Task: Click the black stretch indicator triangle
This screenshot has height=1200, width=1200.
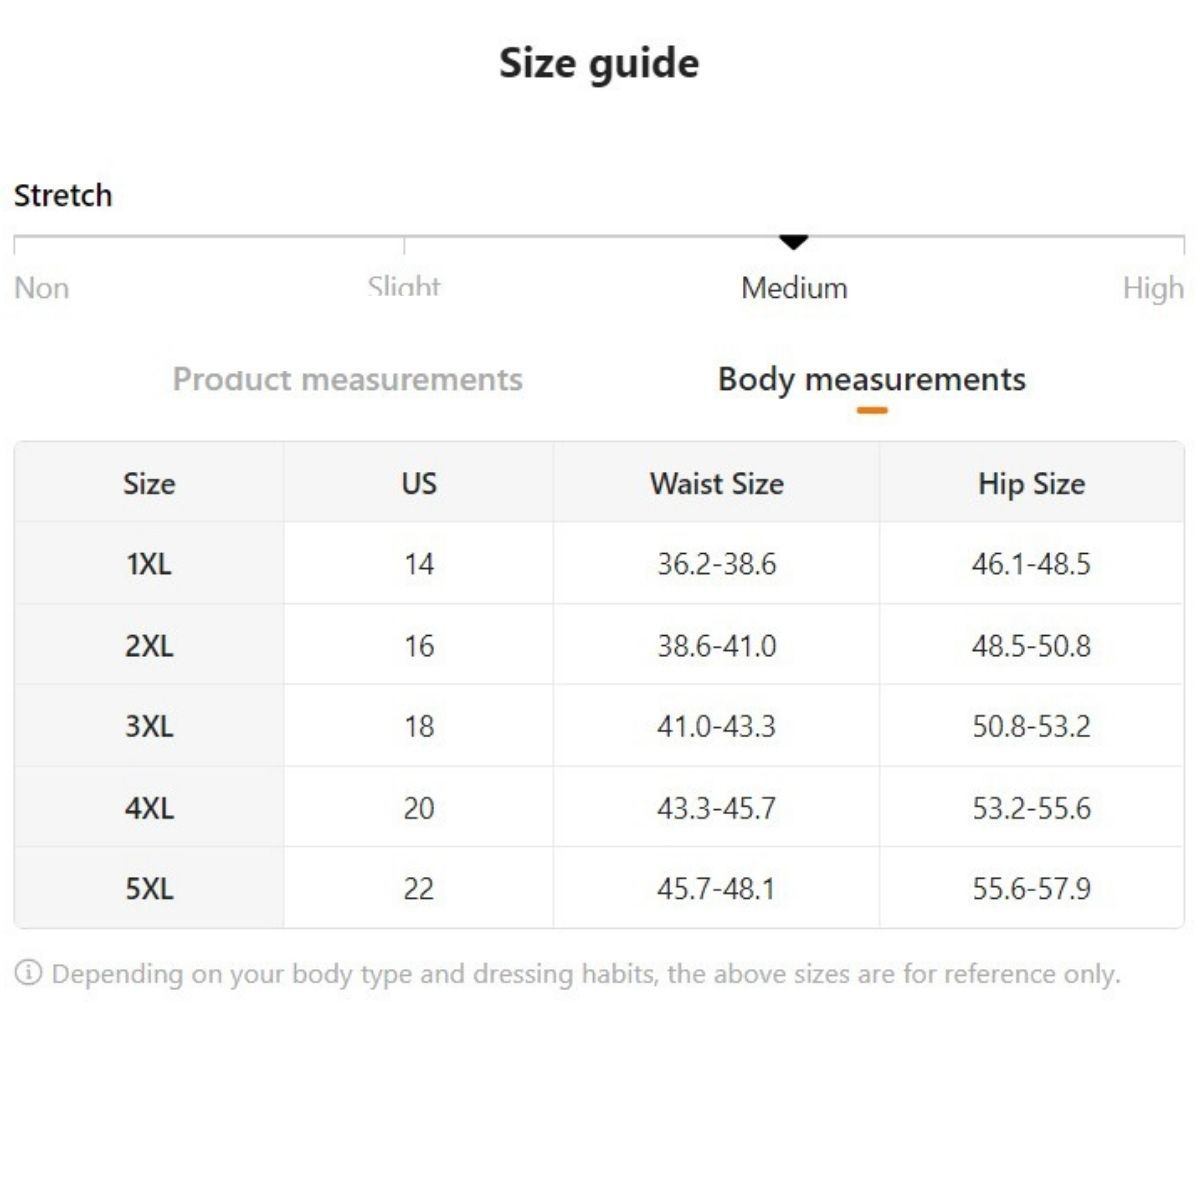Action: point(793,242)
